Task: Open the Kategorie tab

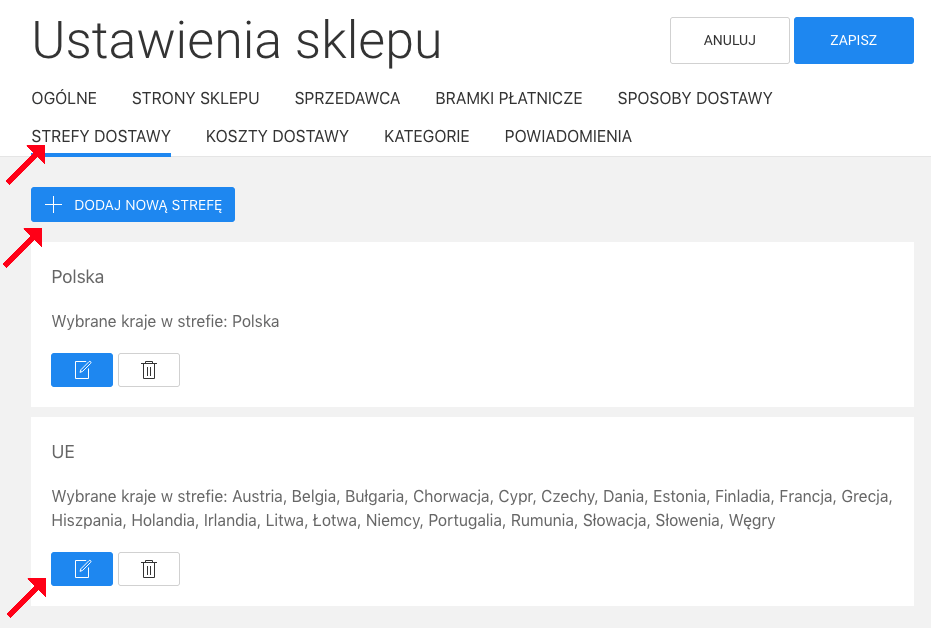Action: (x=426, y=136)
